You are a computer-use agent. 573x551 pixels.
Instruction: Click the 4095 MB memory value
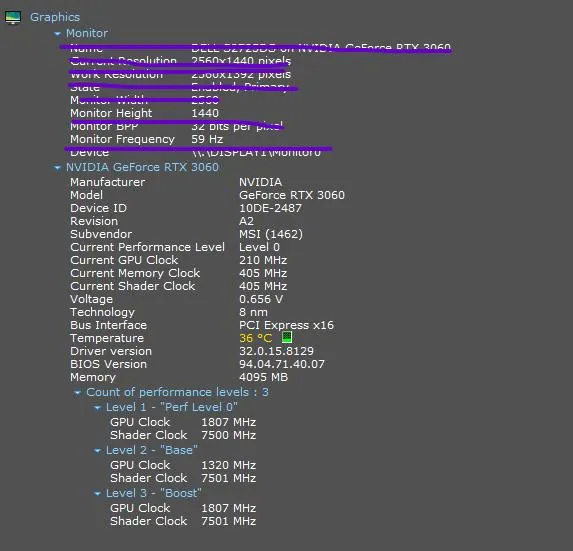point(263,377)
